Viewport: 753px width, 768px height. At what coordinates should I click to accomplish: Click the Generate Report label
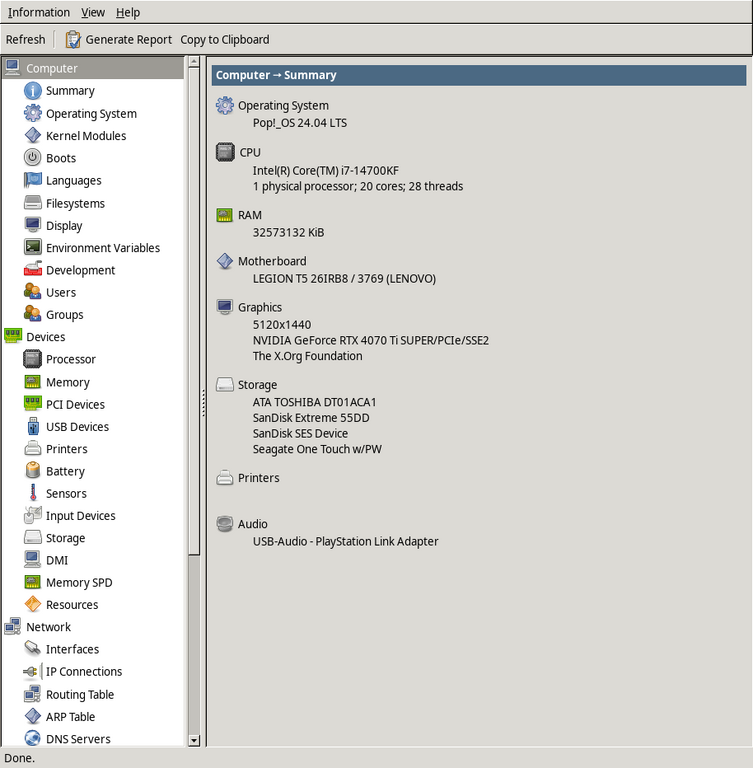128,40
